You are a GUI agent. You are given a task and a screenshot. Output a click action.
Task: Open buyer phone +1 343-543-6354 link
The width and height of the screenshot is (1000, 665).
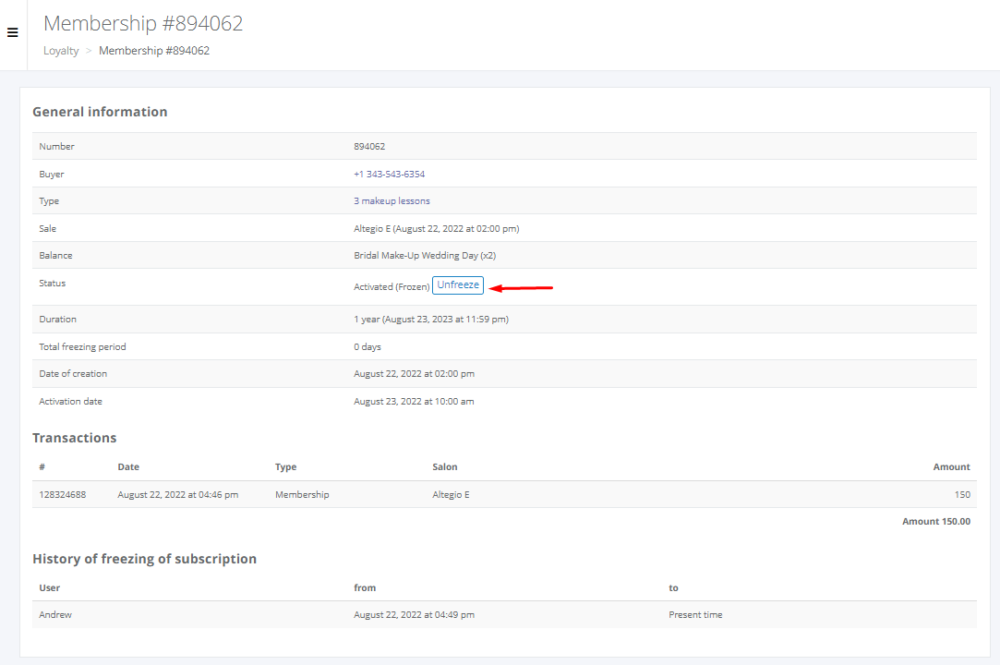389,174
